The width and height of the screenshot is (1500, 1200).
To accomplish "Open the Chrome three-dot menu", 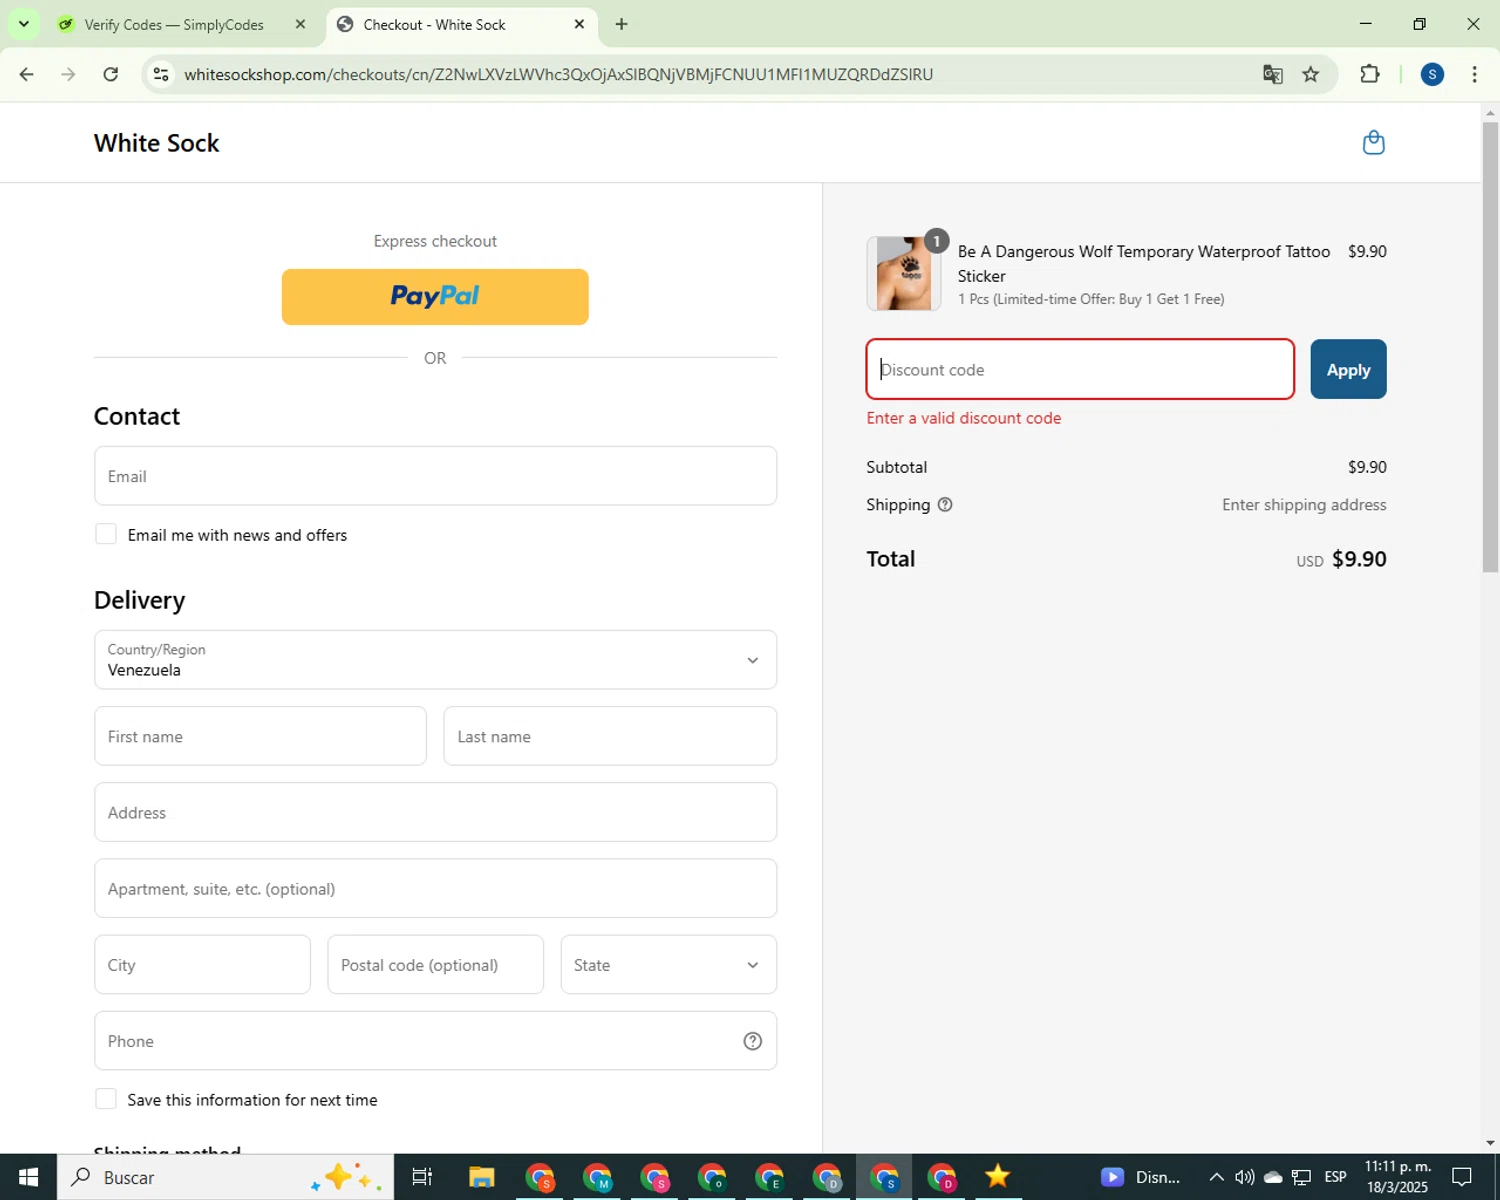I will pos(1474,74).
